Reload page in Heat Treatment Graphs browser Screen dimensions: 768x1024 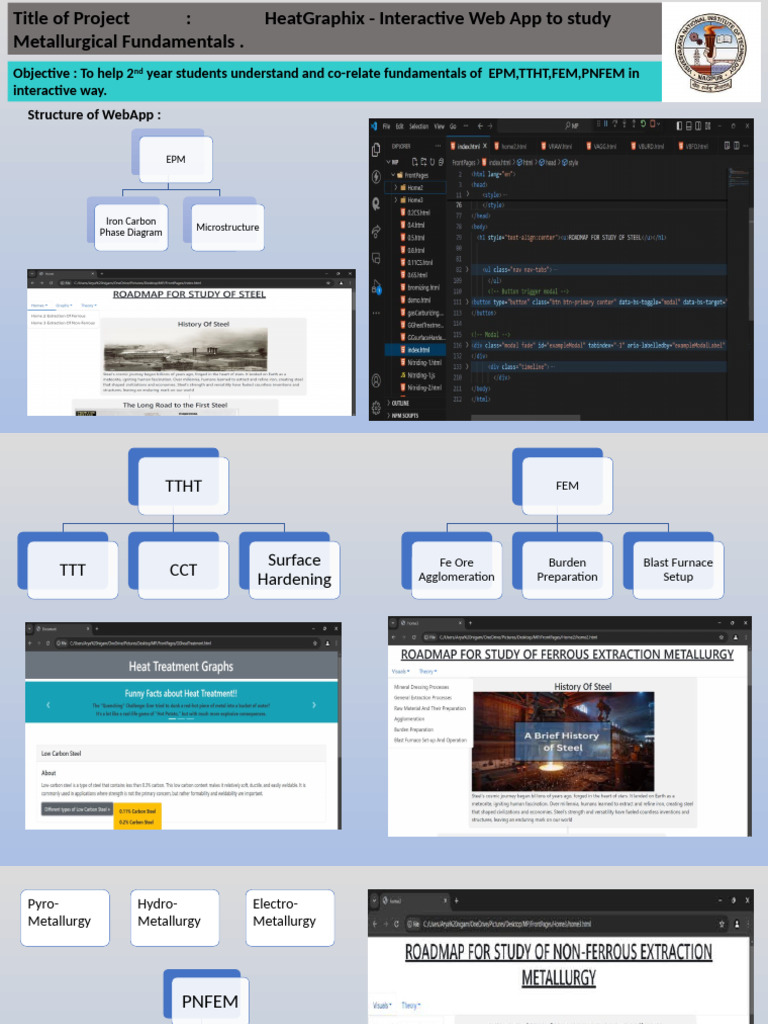point(48,643)
